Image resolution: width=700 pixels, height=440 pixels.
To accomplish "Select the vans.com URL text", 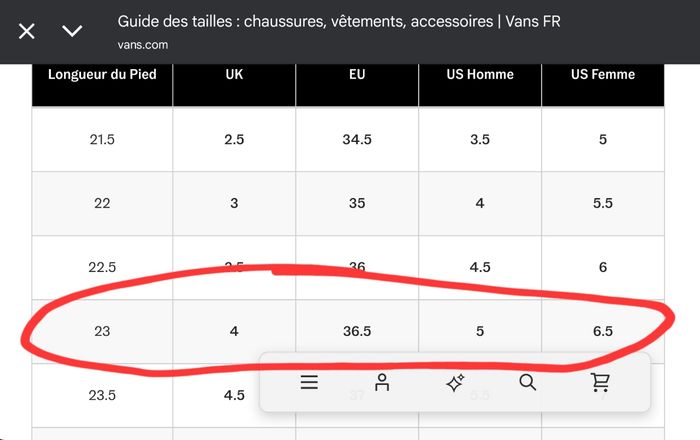I will [143, 45].
